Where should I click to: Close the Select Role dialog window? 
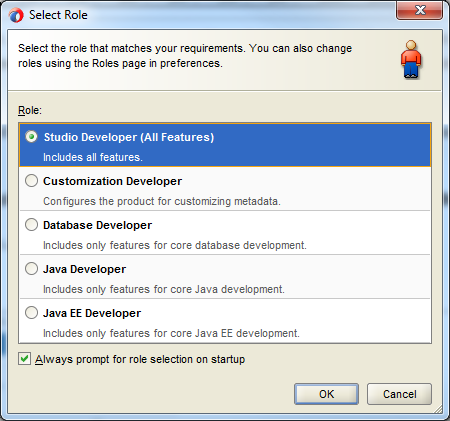419,11
